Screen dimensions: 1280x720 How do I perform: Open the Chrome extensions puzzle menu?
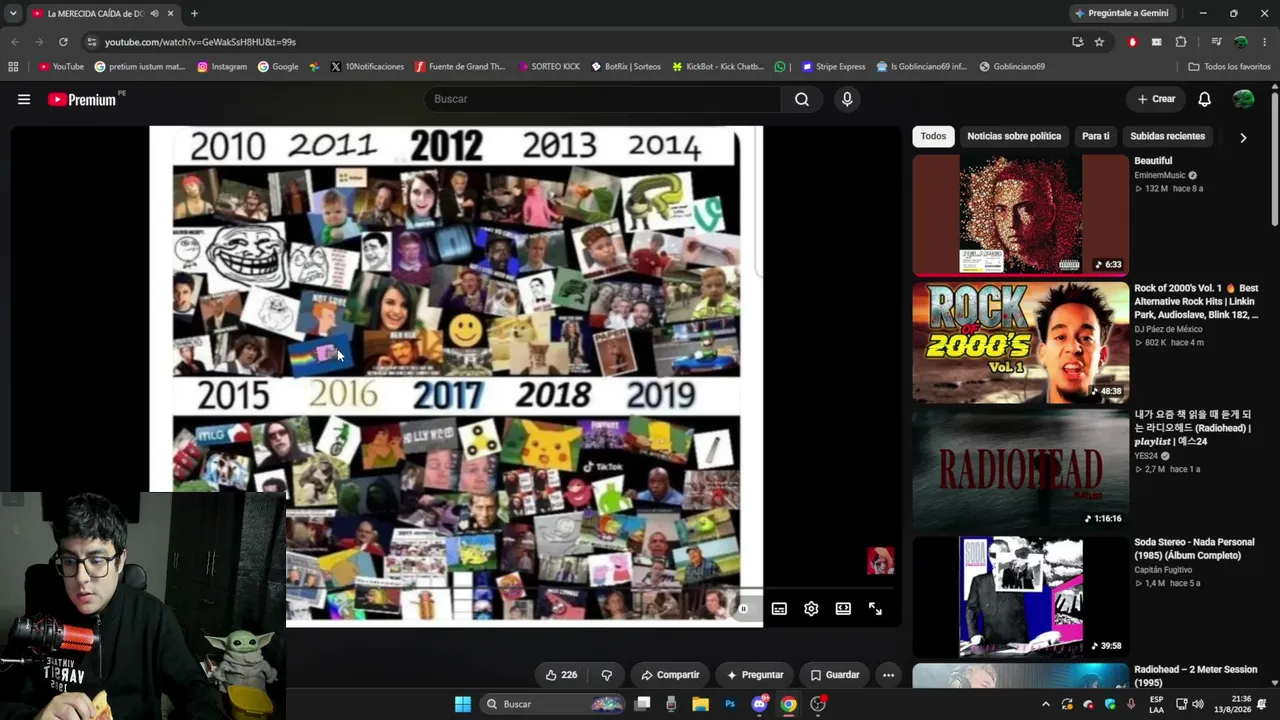[x=1181, y=42]
